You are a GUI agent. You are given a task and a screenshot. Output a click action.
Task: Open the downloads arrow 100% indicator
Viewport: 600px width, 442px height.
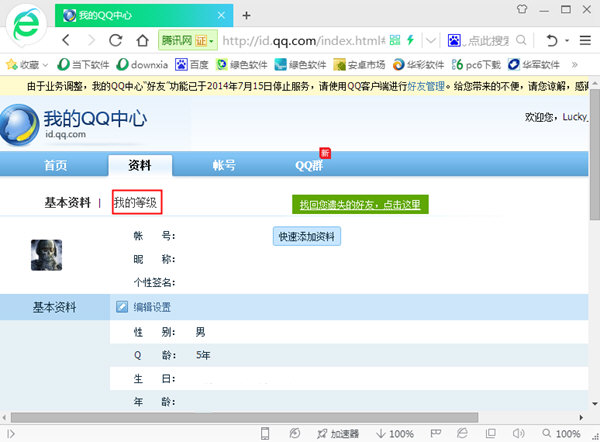click(x=395, y=434)
